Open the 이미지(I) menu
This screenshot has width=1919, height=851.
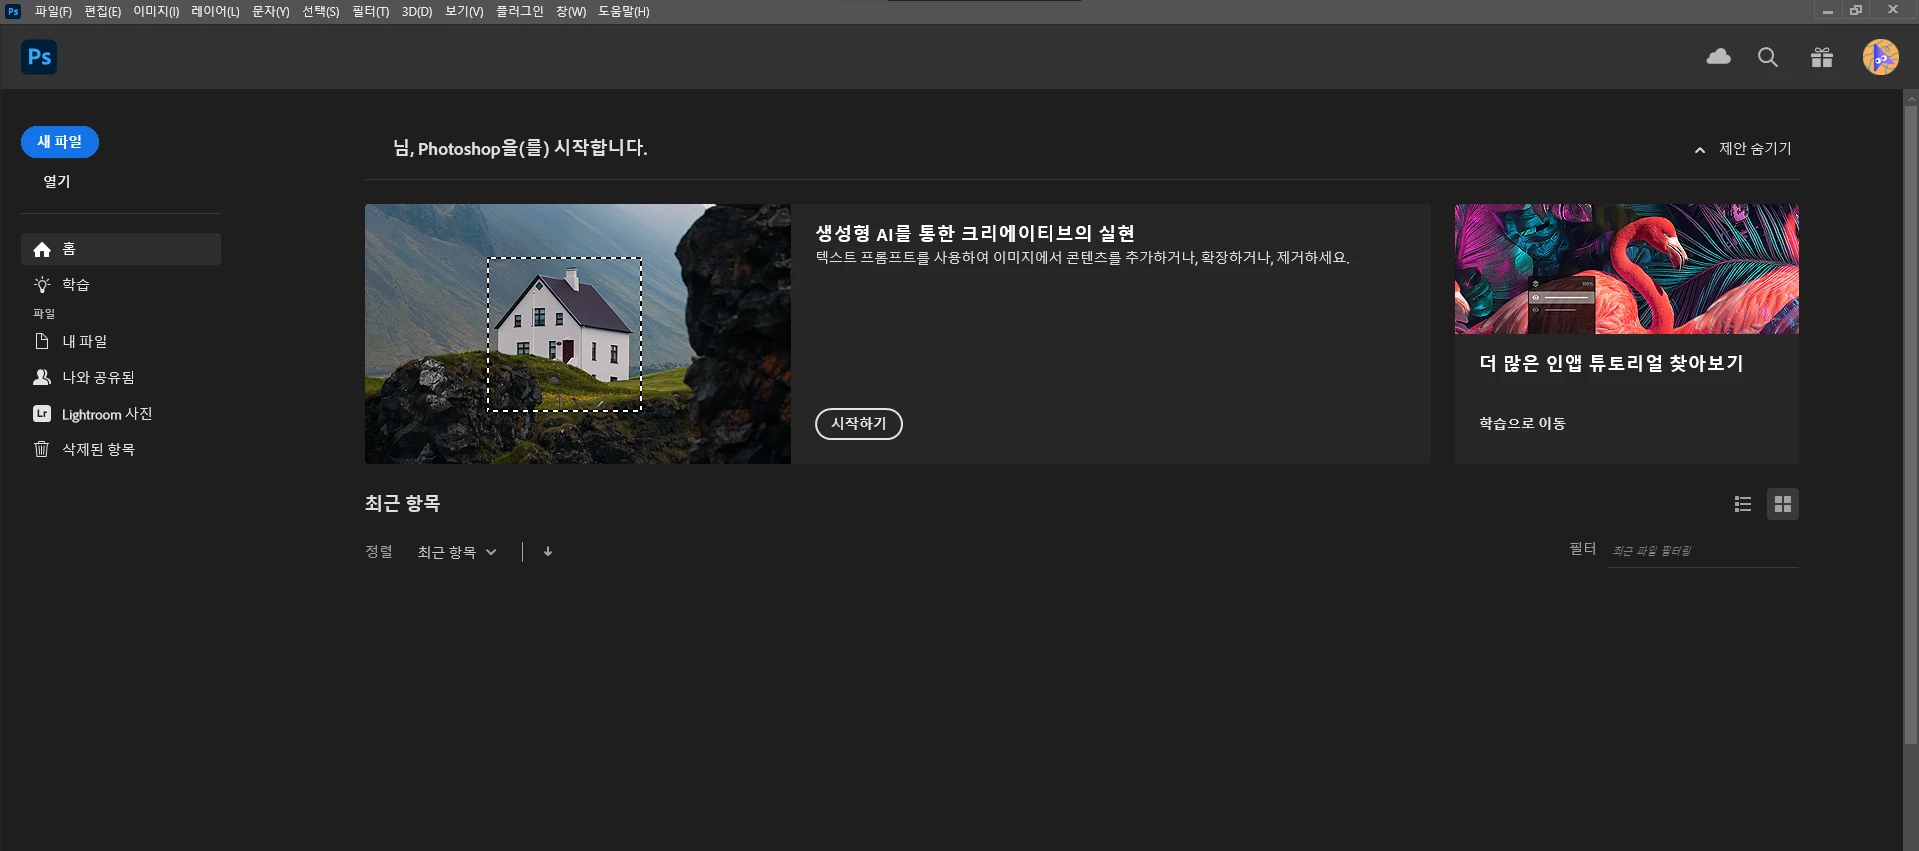pos(156,11)
